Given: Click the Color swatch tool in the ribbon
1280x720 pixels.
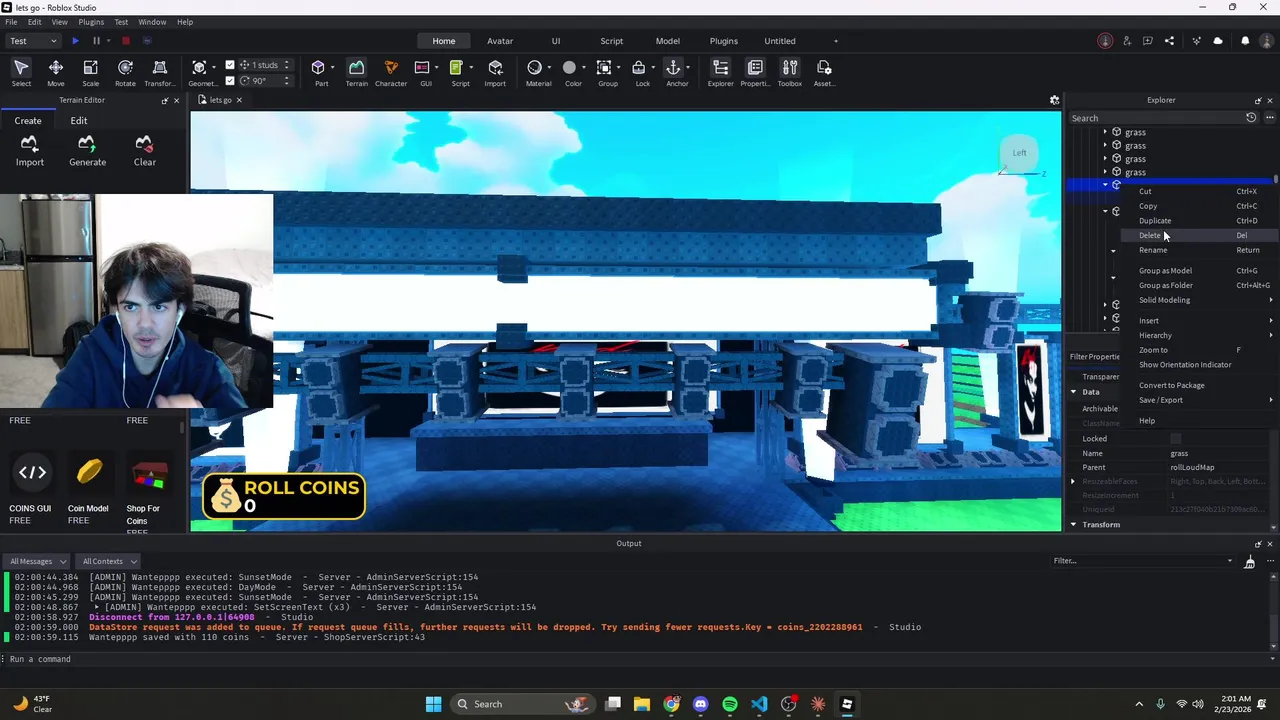Looking at the screenshot, I should click(570, 68).
